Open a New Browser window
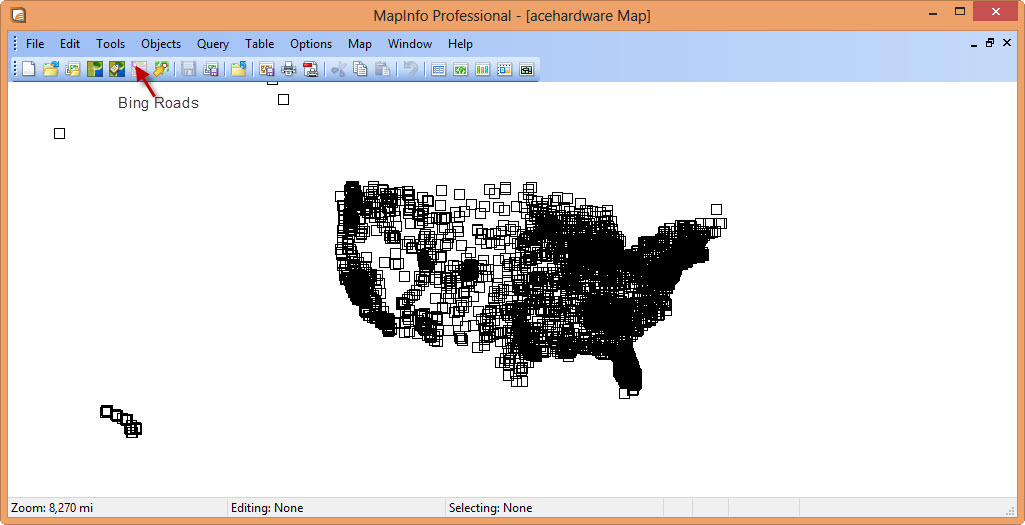1025x525 pixels. coord(439,69)
